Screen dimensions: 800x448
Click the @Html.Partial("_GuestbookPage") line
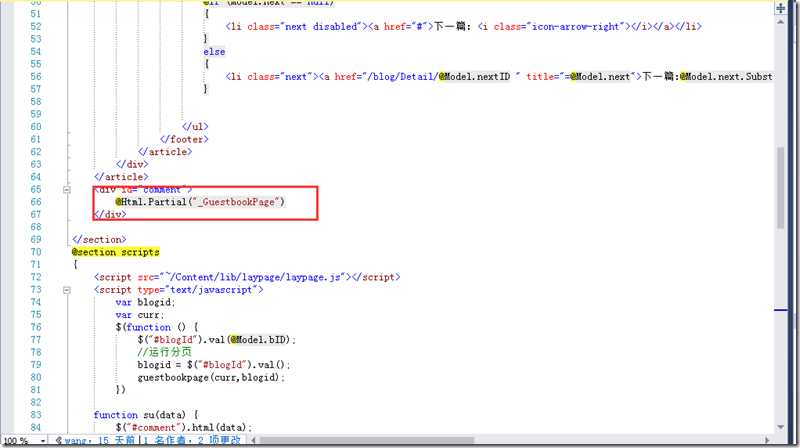[200, 202]
